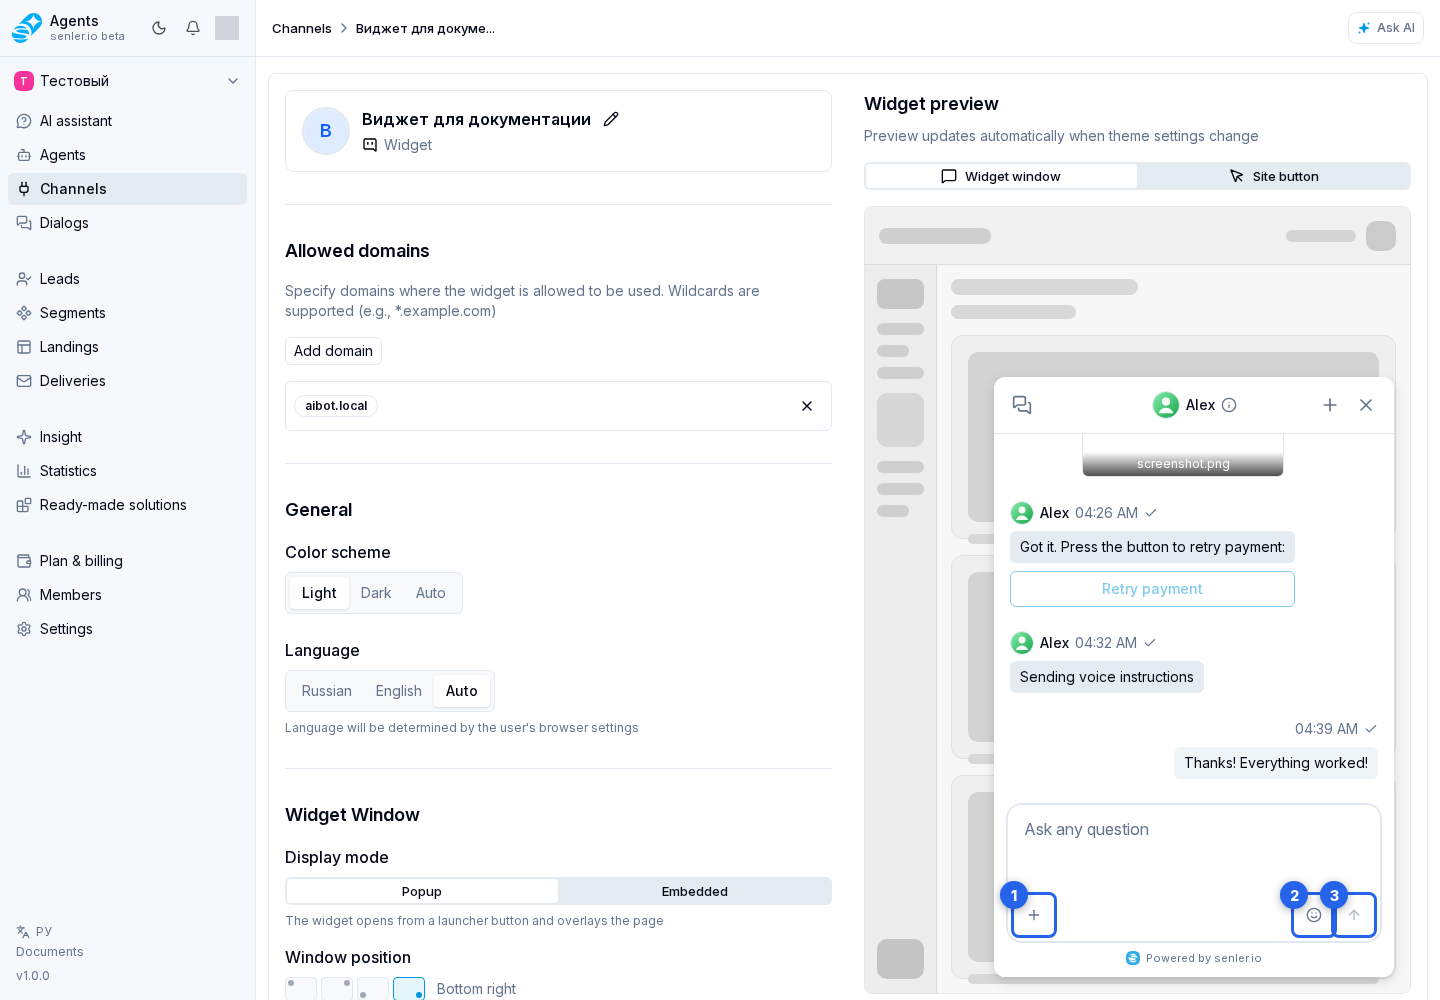Switch to Site button preview tab
The image size is (1440, 1000).
(x=1274, y=176)
